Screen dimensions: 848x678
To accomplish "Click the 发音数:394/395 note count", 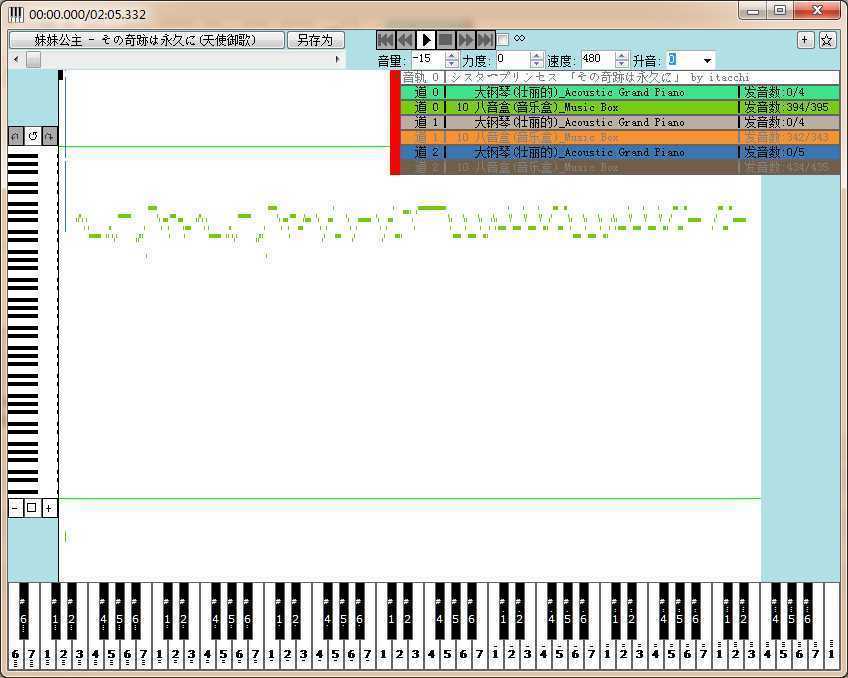I will coord(786,107).
